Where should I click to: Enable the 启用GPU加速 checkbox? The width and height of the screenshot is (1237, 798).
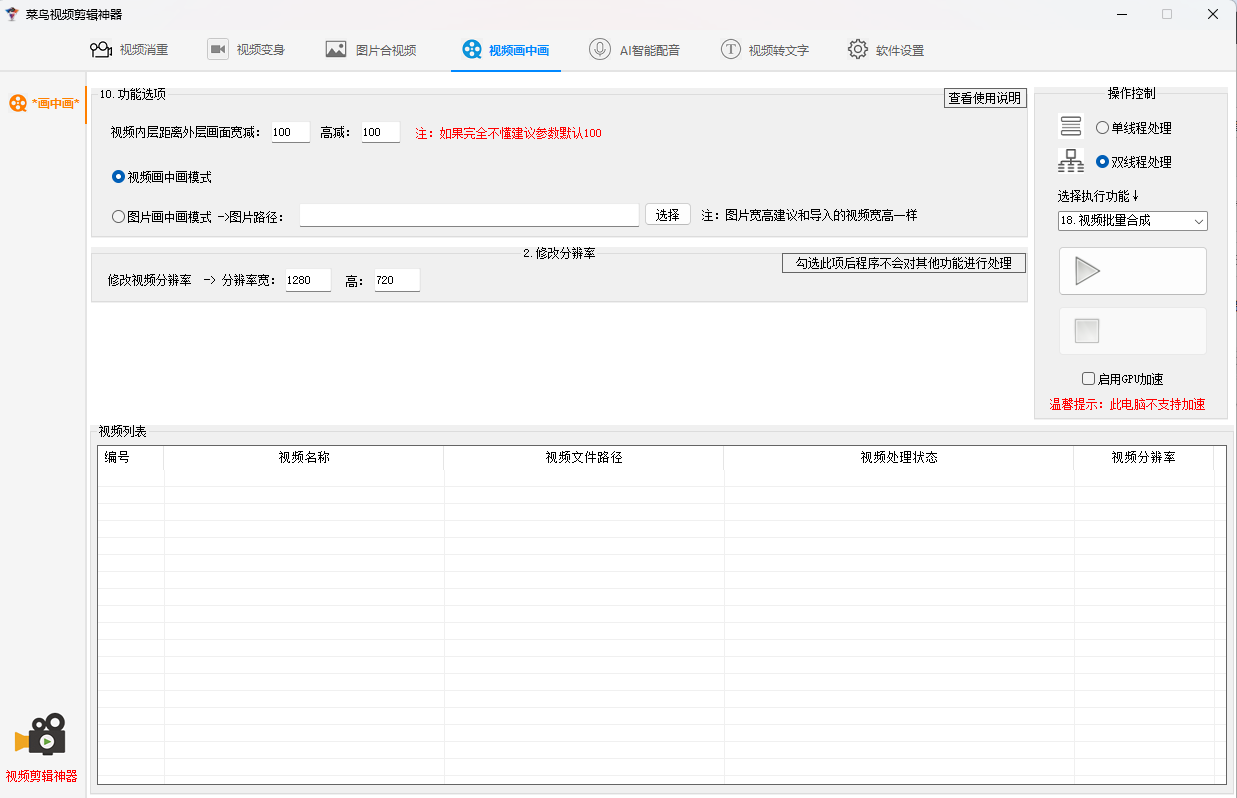click(x=1089, y=379)
